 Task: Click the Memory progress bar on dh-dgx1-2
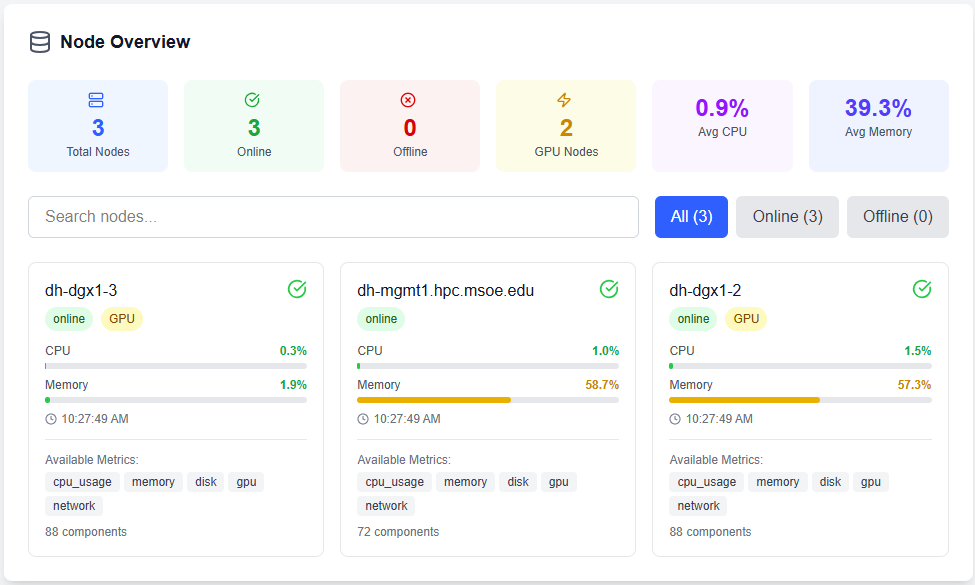tap(800, 400)
